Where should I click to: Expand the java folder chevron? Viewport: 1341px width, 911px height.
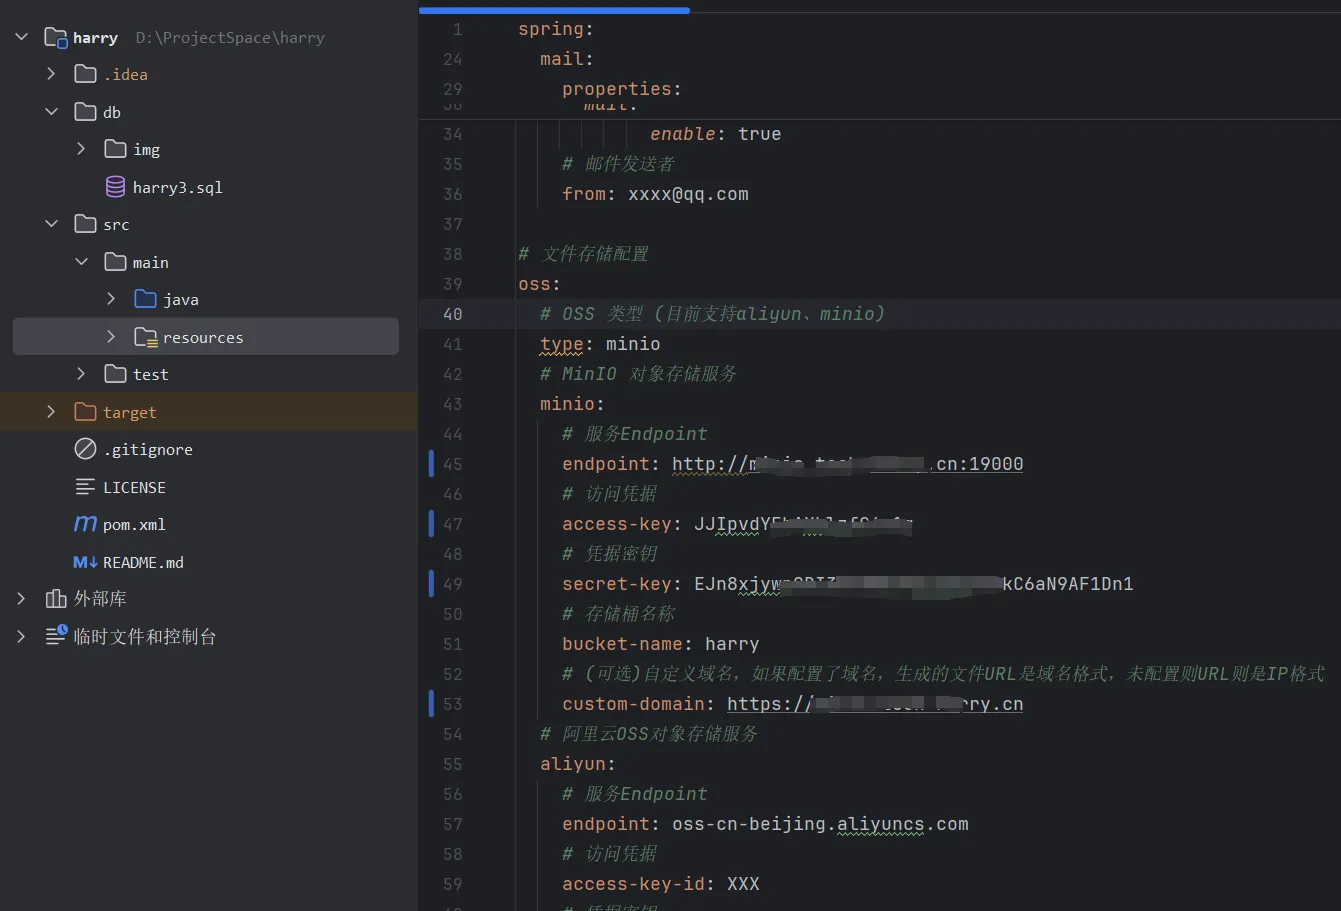[x=111, y=299]
